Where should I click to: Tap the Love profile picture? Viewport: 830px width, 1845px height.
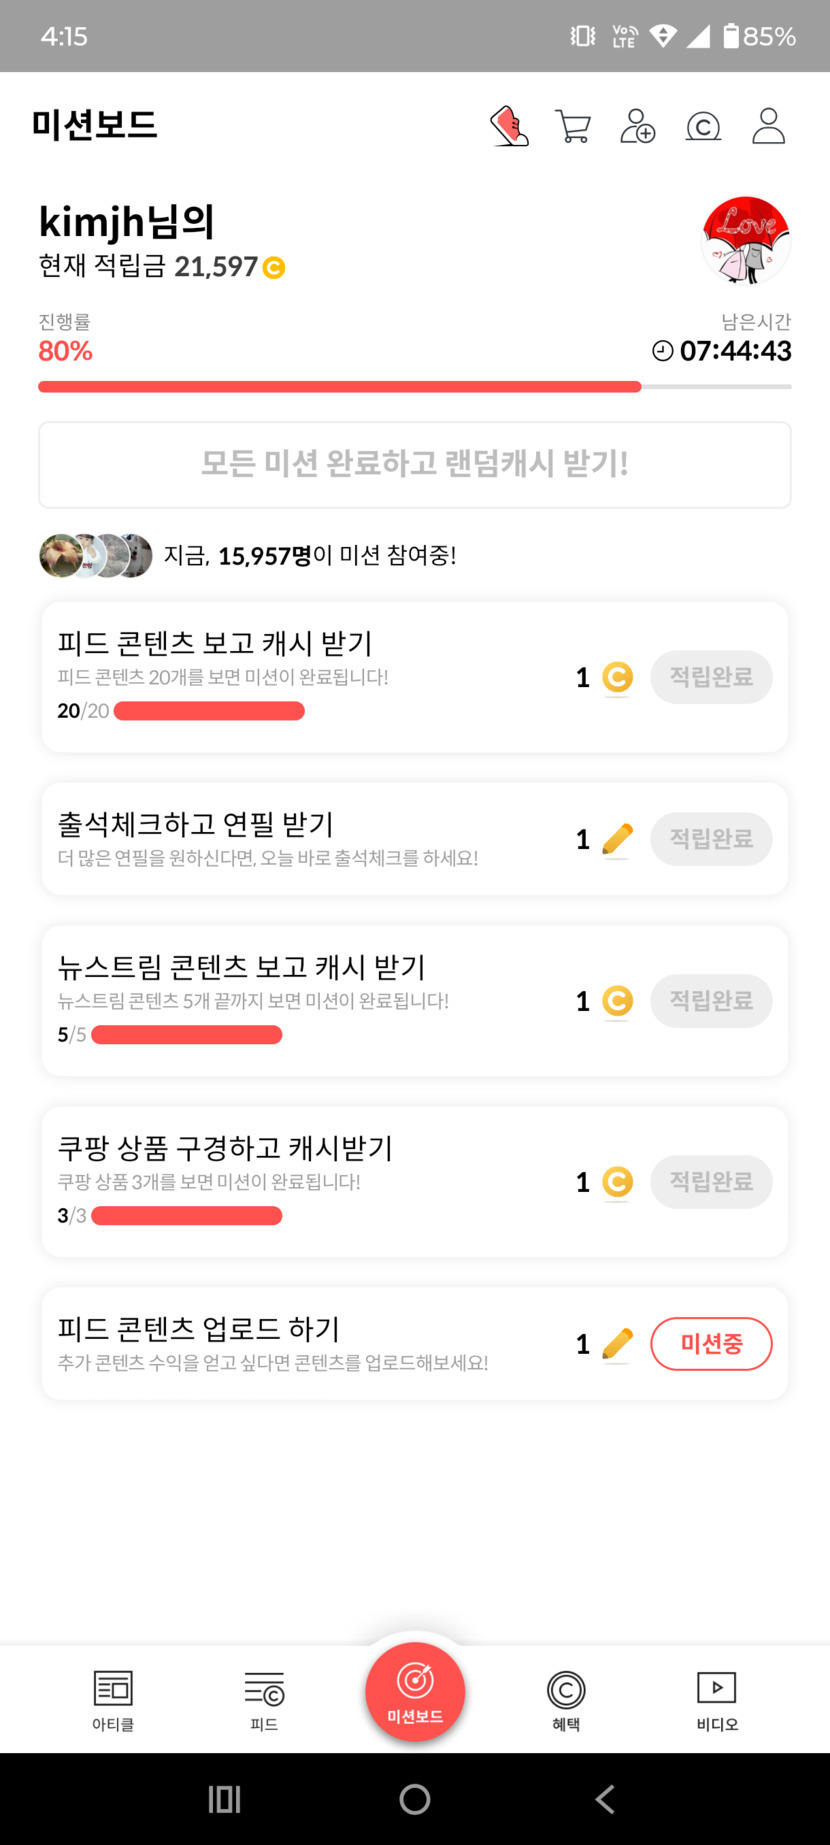(x=746, y=240)
